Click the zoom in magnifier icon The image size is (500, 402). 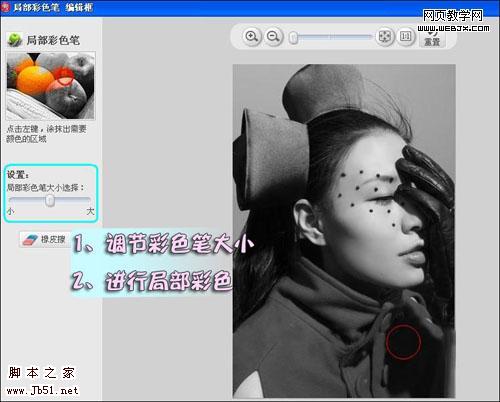point(252,36)
